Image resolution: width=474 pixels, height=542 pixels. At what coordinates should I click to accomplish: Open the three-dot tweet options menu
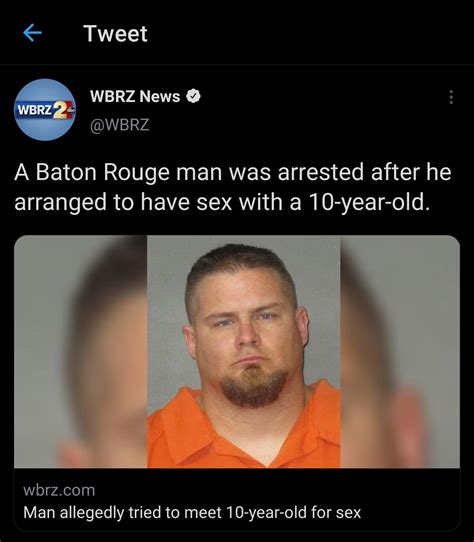[451, 97]
